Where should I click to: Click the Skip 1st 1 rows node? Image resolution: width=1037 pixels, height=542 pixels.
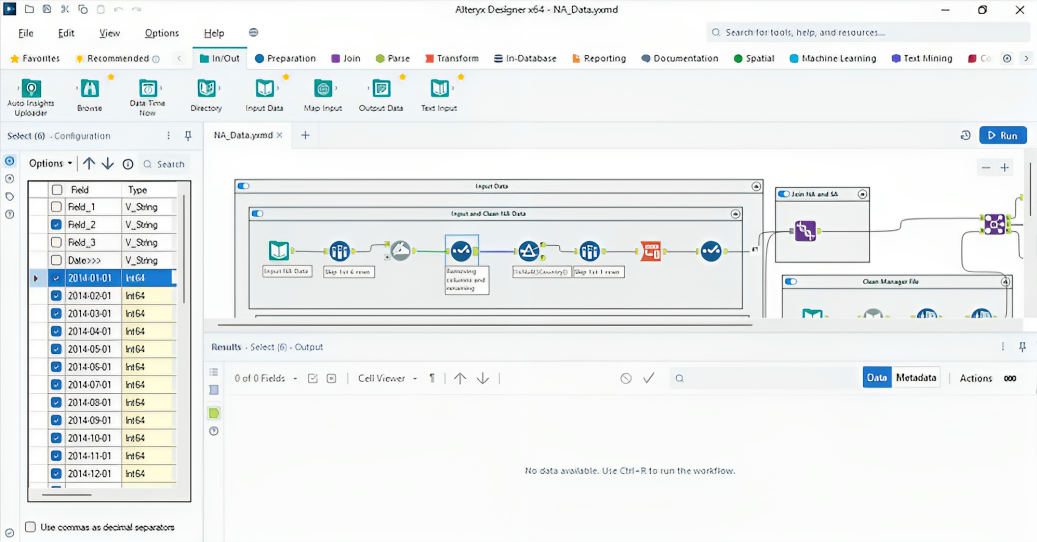589,251
